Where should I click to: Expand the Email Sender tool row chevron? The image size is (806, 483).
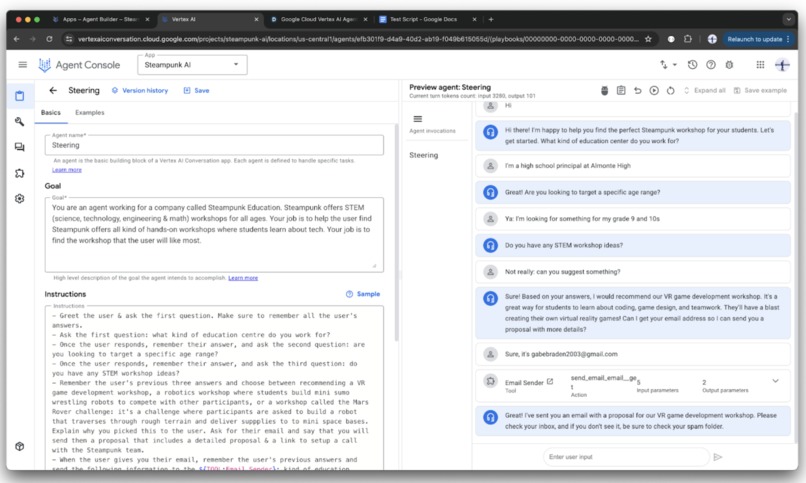click(776, 381)
